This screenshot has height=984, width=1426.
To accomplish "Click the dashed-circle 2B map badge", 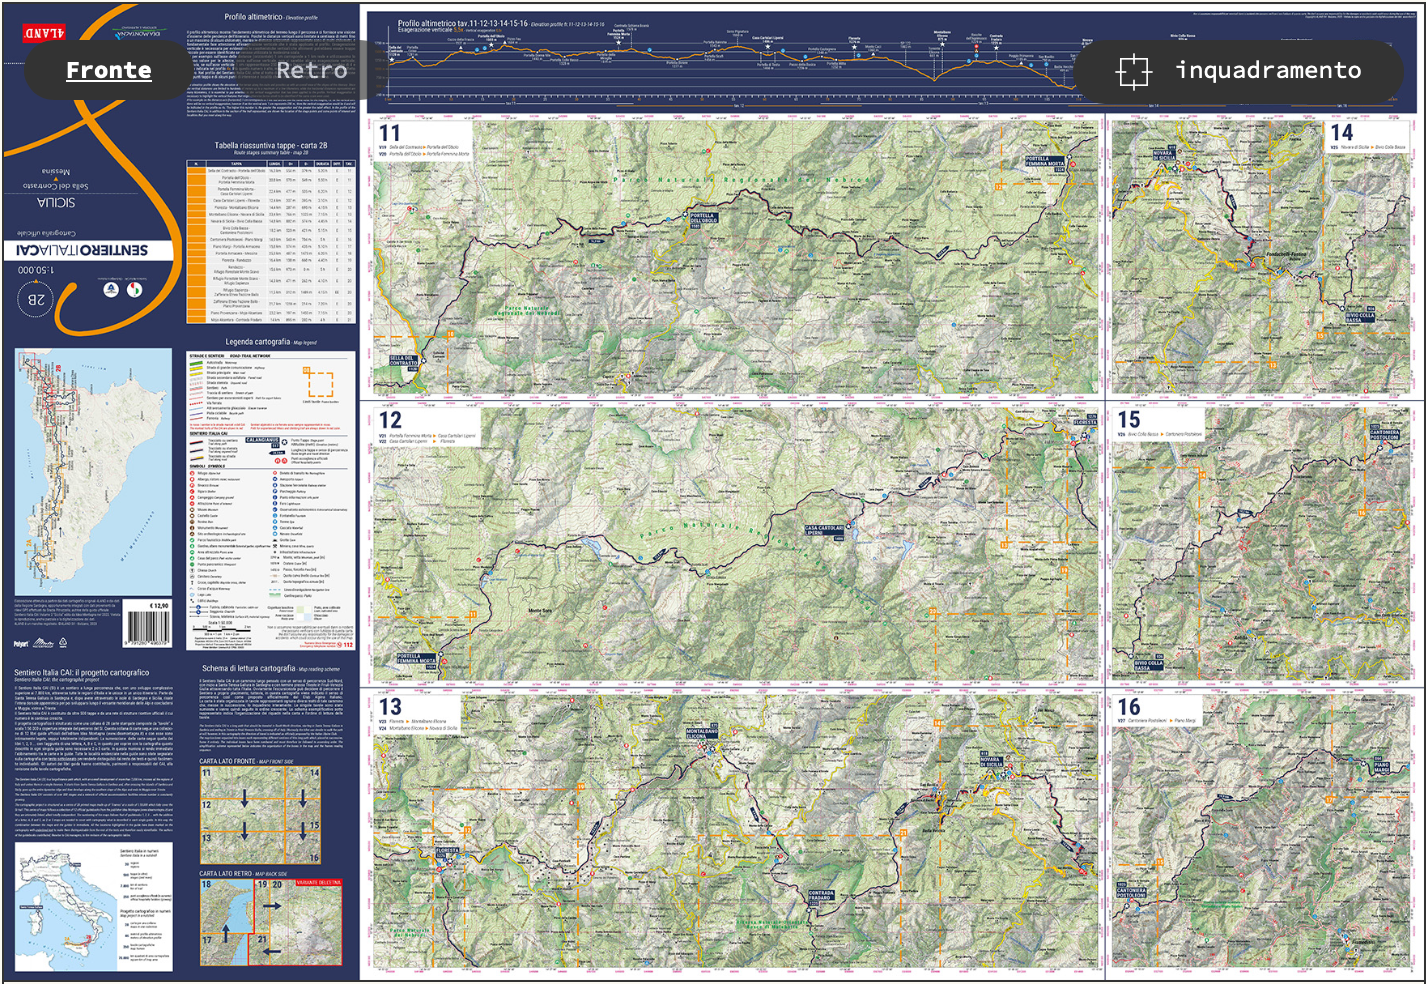I will 36,299.
